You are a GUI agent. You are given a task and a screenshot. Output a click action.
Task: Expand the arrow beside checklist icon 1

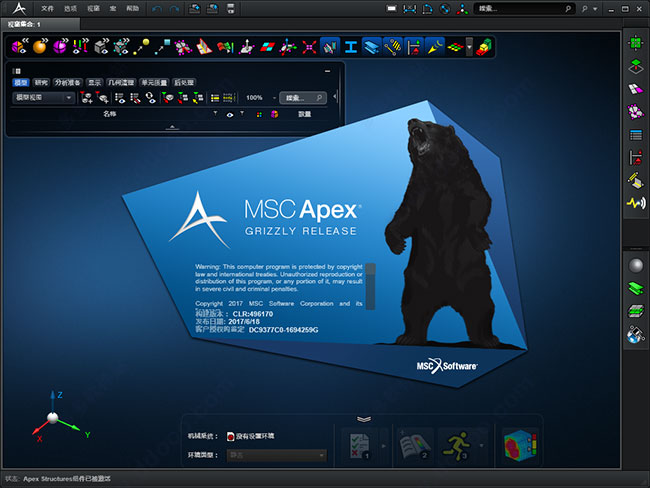point(383,446)
